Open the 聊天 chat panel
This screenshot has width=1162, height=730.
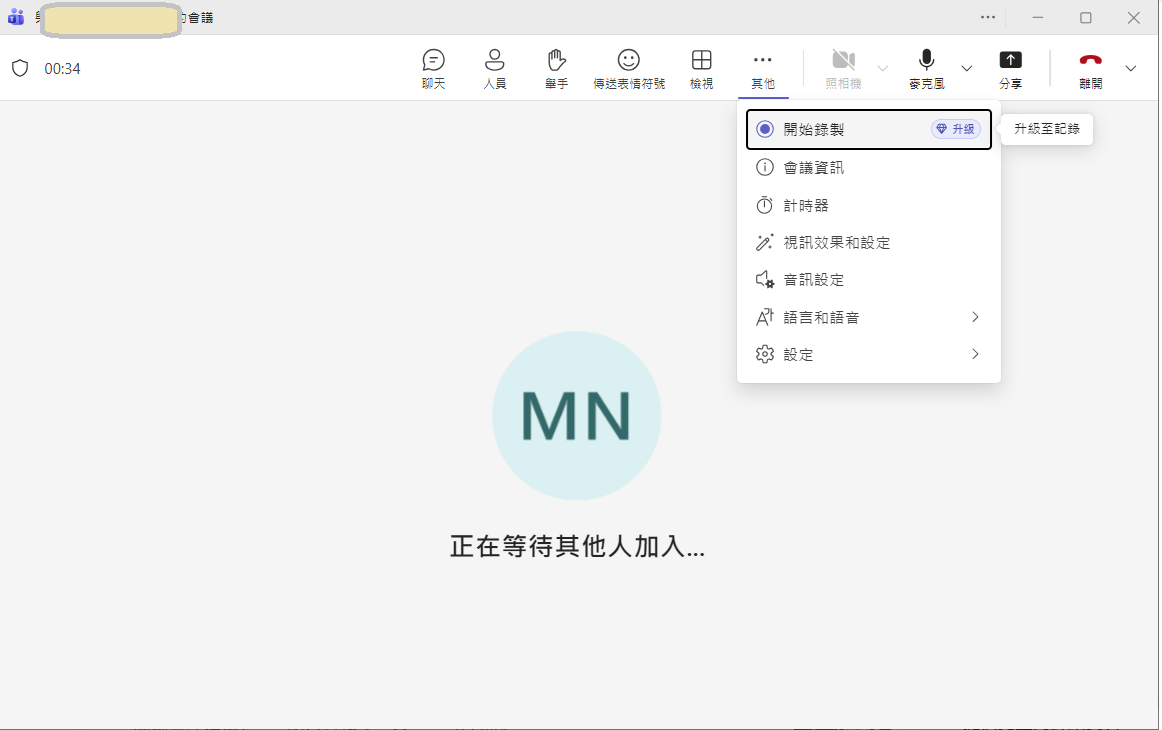coord(434,68)
